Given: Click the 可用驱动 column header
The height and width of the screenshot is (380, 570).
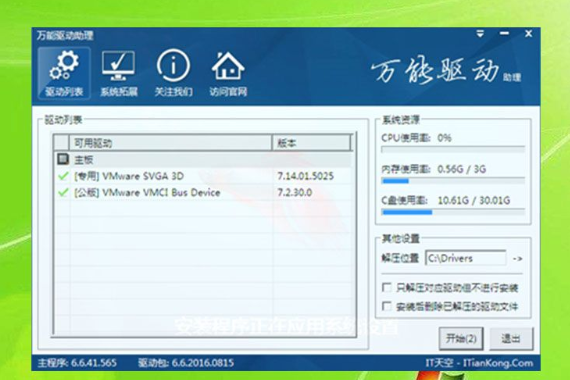Looking at the screenshot, I should (170, 143).
